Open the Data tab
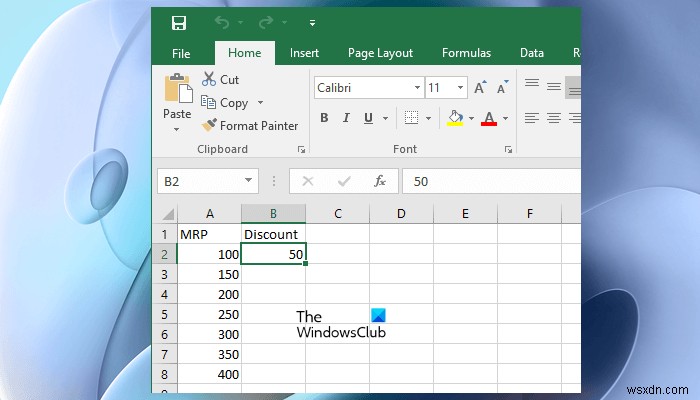 [532, 53]
